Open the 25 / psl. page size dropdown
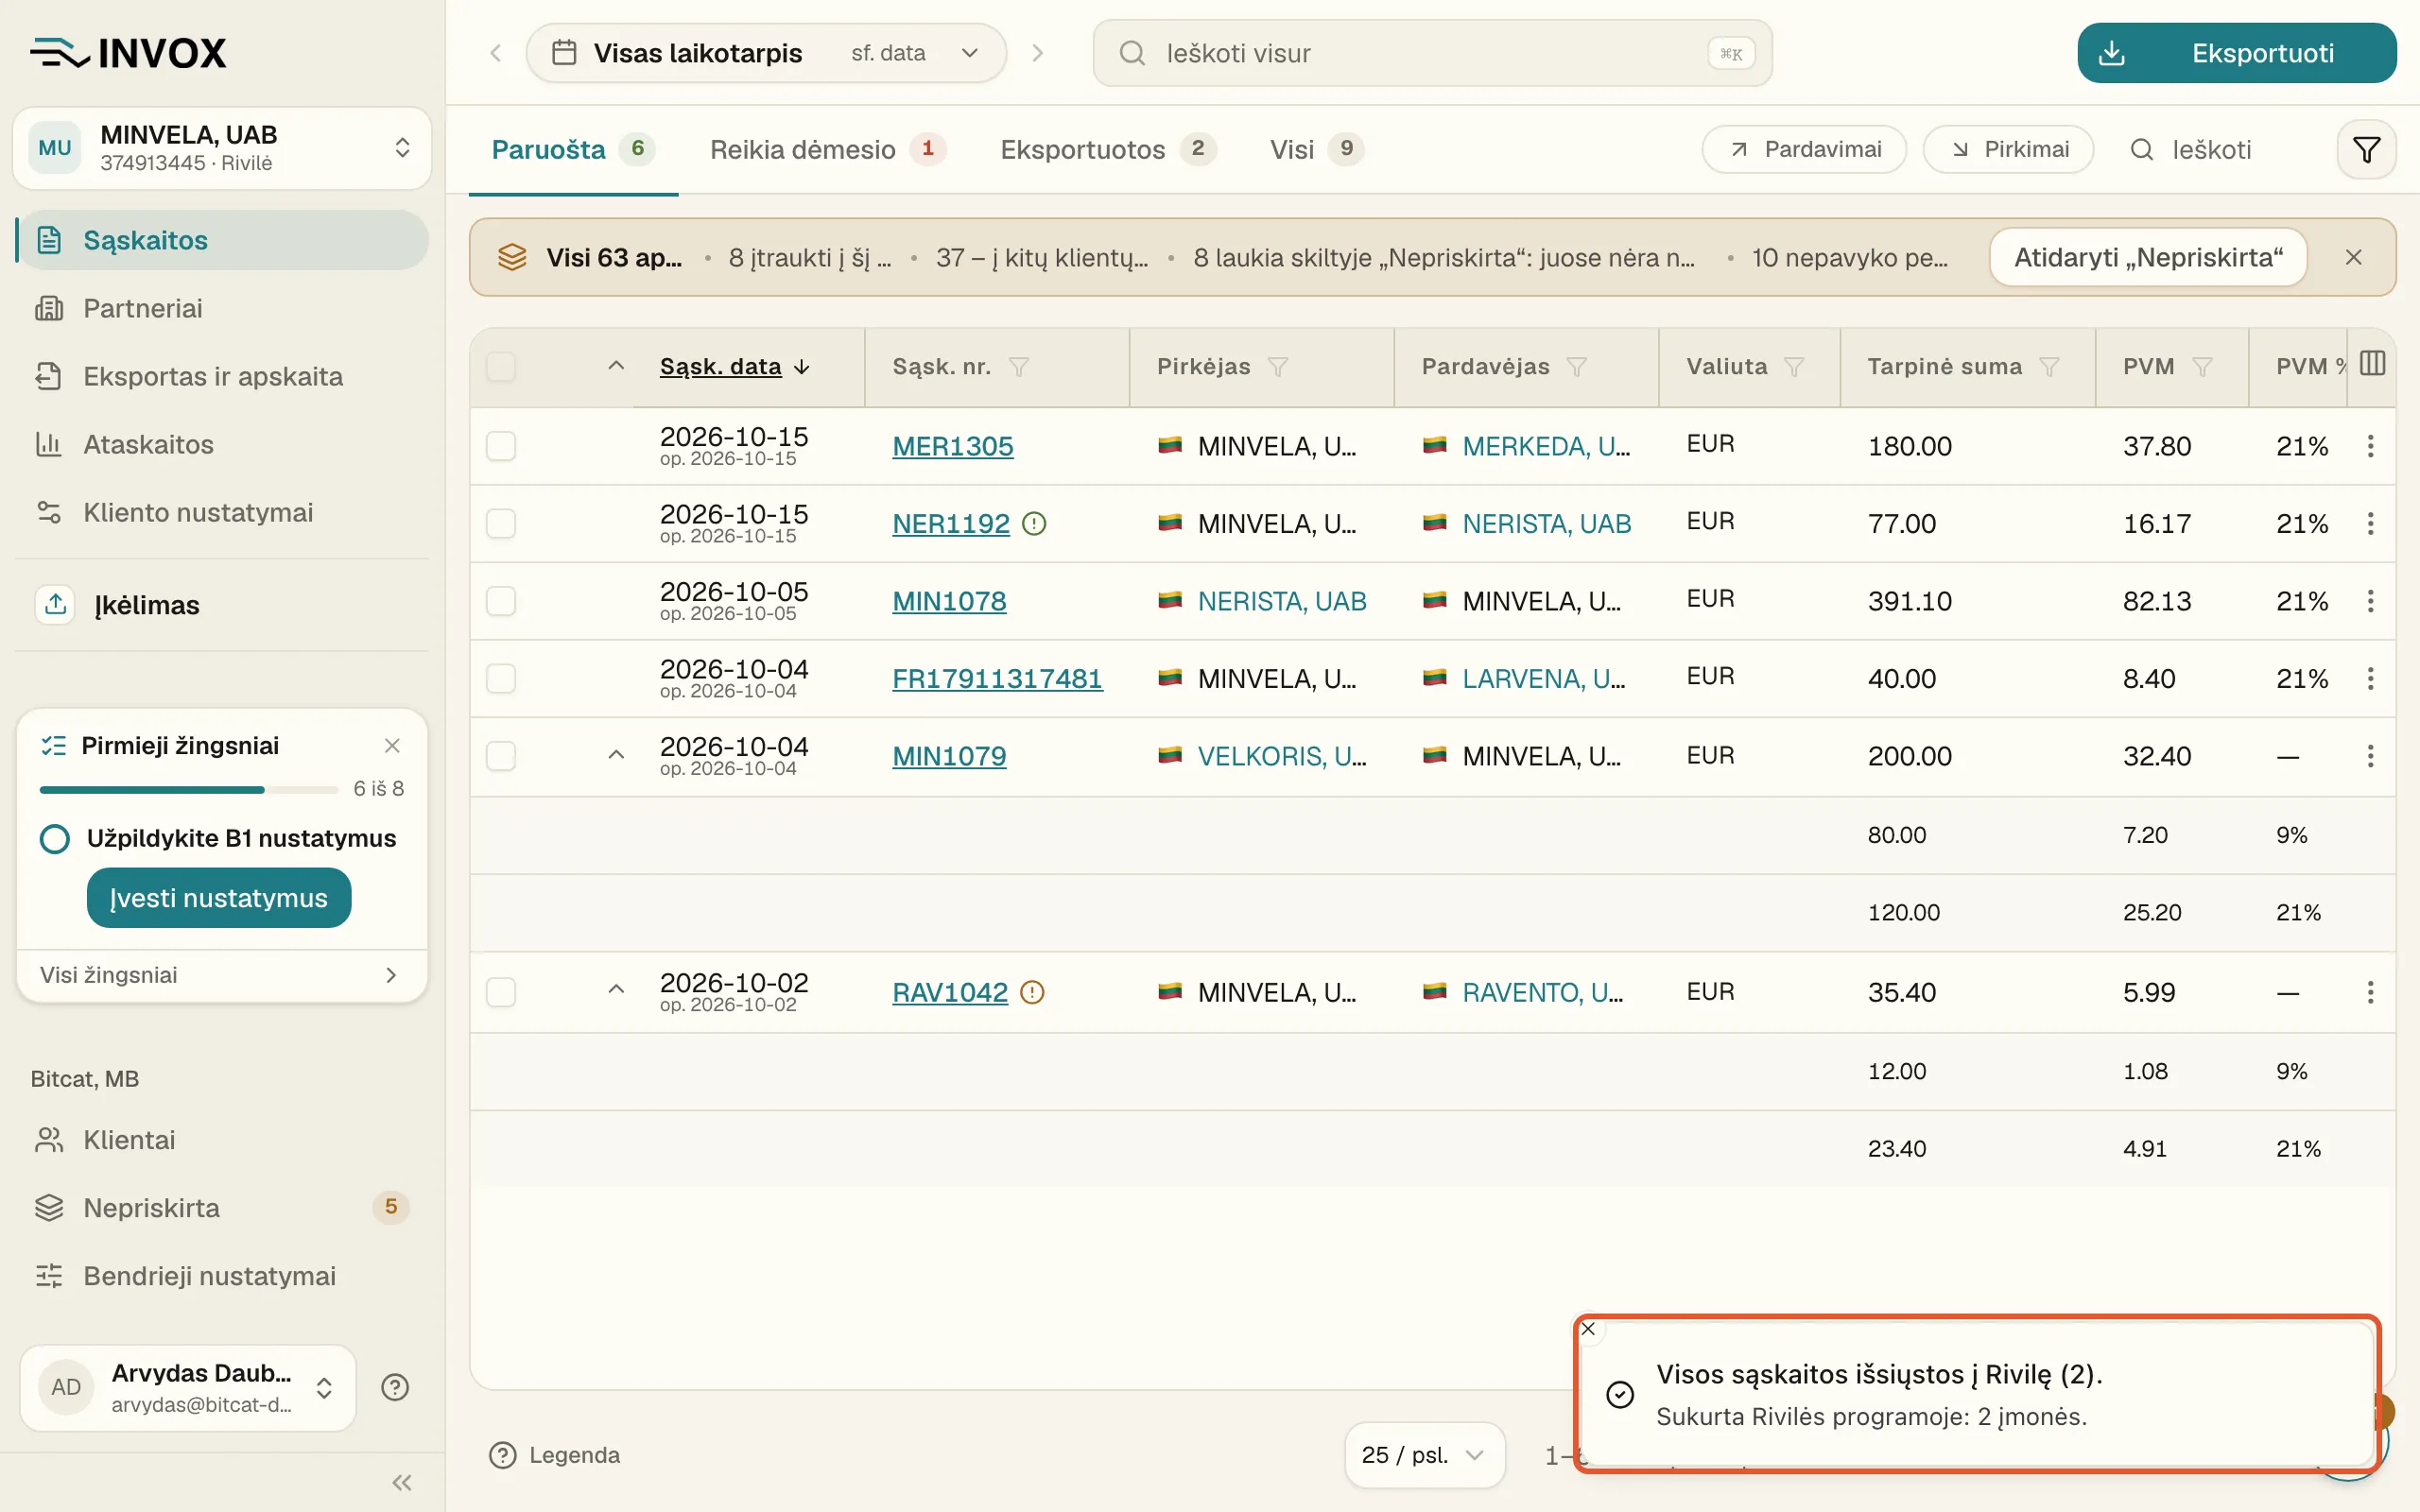The height and width of the screenshot is (1512, 2420). coord(1424,1455)
